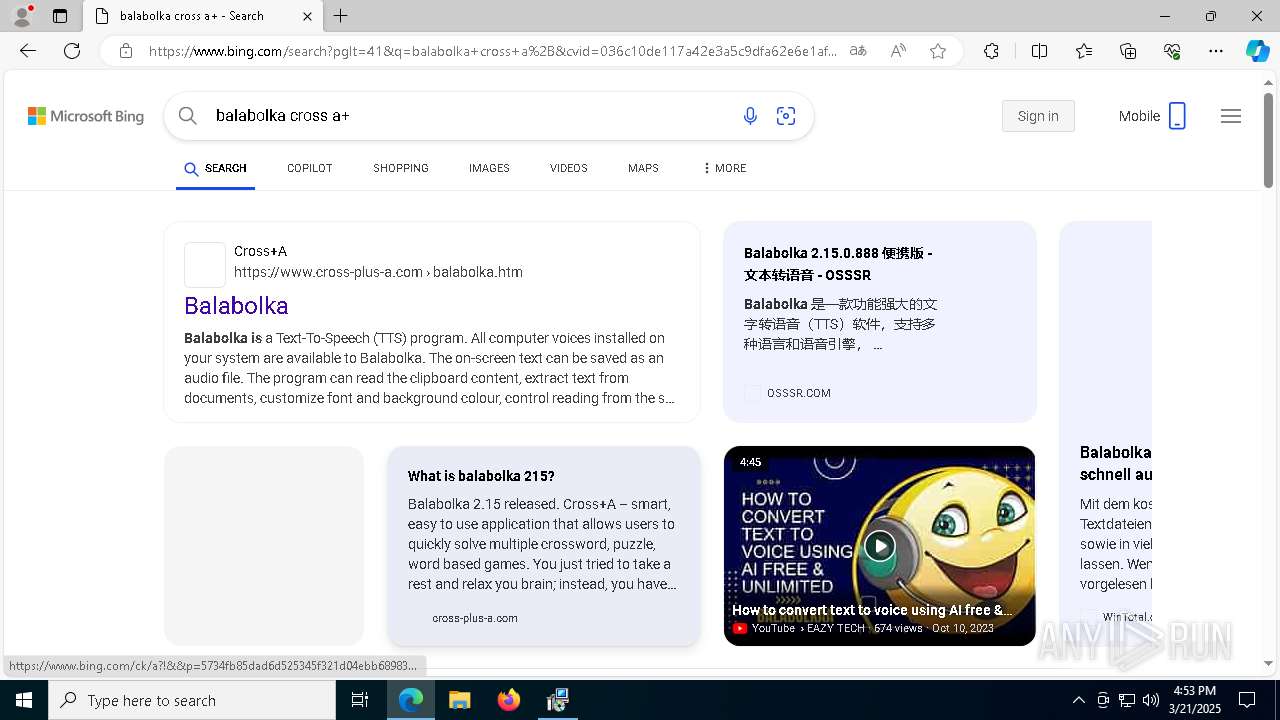Image resolution: width=1280 pixels, height=720 pixels.
Task: Open the What is balabolka 215 card
Action: pyautogui.click(x=544, y=545)
